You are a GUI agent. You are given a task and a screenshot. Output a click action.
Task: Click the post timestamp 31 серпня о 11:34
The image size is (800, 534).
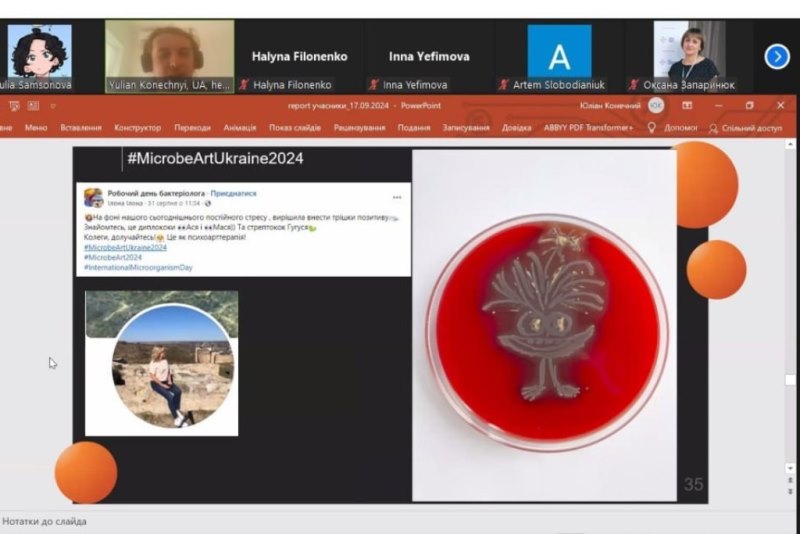tap(173, 203)
